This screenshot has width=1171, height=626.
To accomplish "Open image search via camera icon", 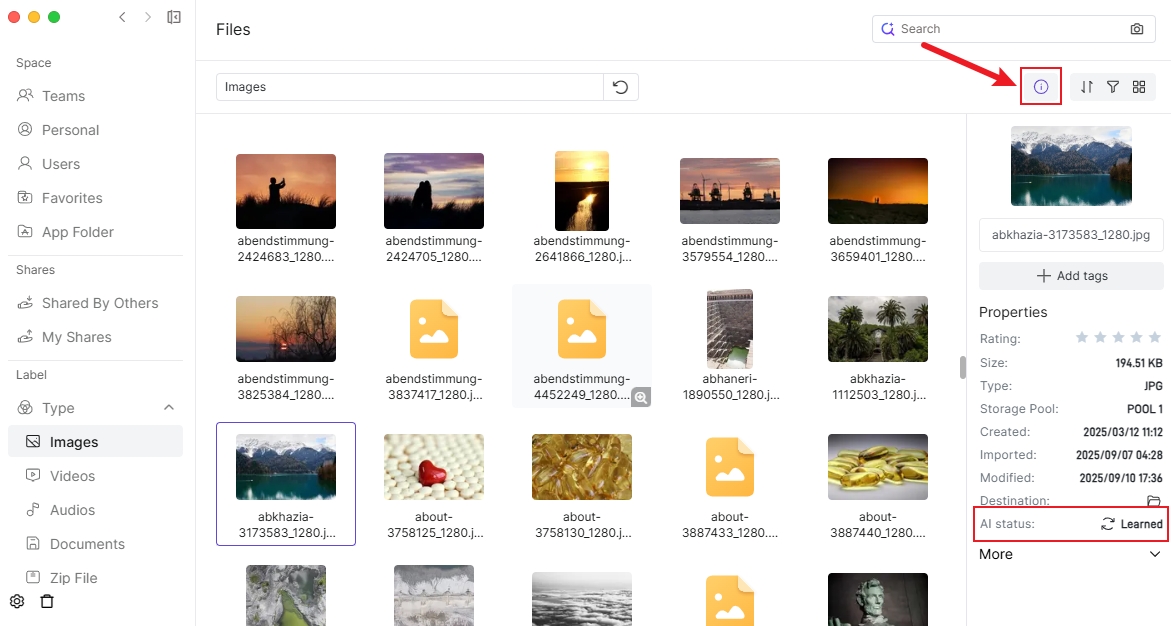I will [1137, 29].
